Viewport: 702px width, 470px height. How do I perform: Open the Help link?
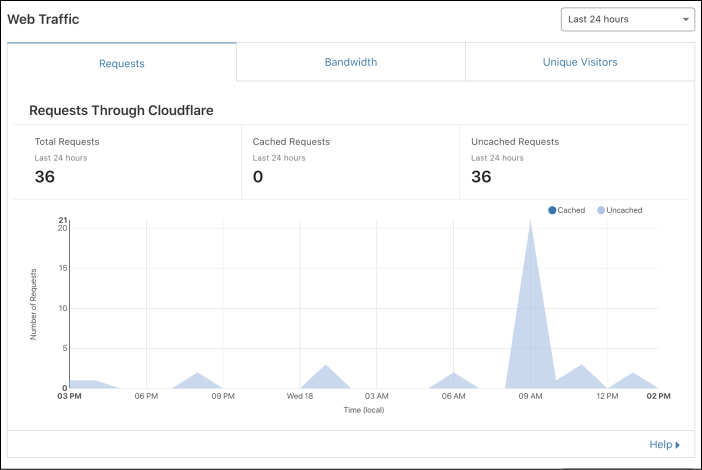[x=660, y=444]
